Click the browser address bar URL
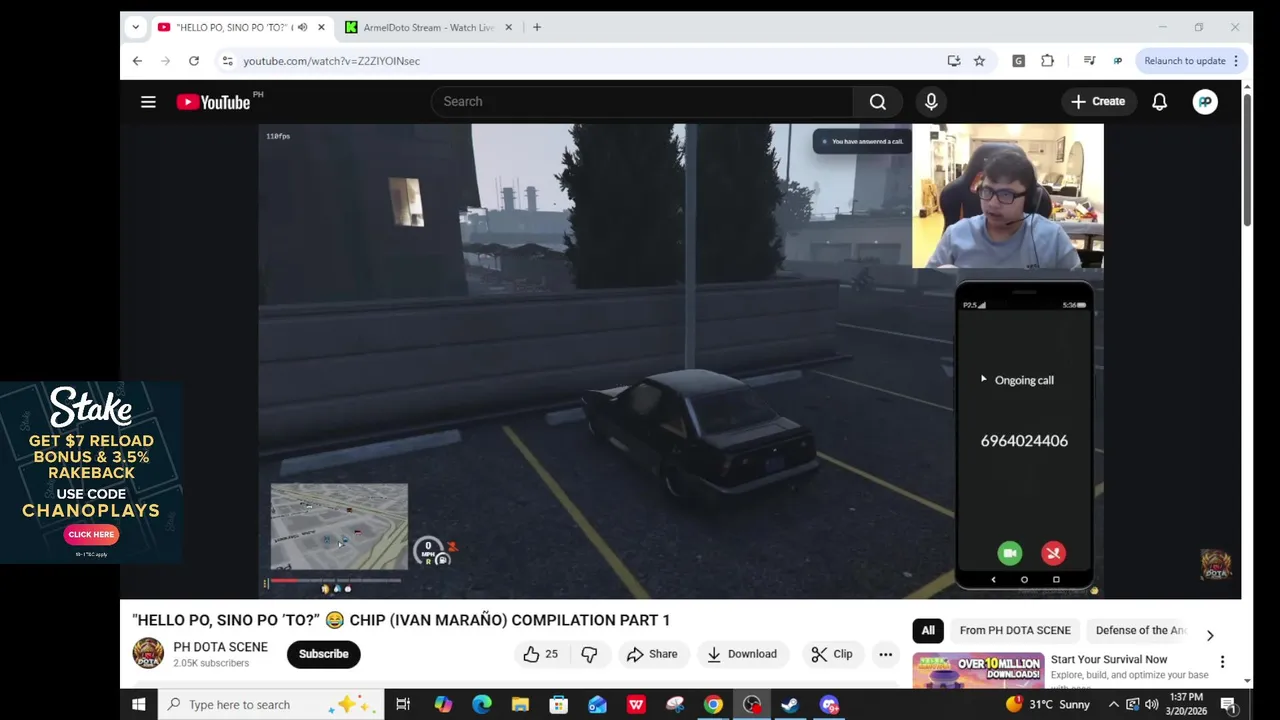The image size is (1280, 720). [x=331, y=61]
